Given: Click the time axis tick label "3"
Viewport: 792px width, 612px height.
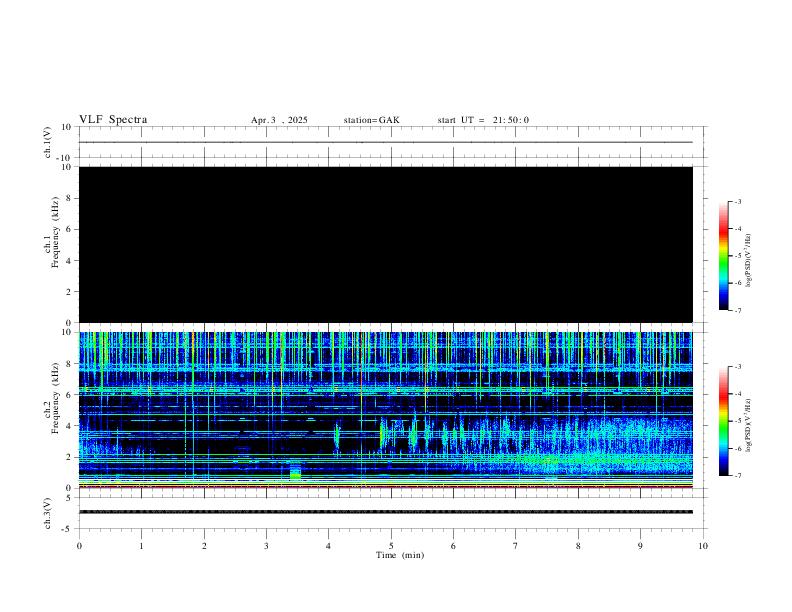Looking at the screenshot, I should (x=266, y=546).
